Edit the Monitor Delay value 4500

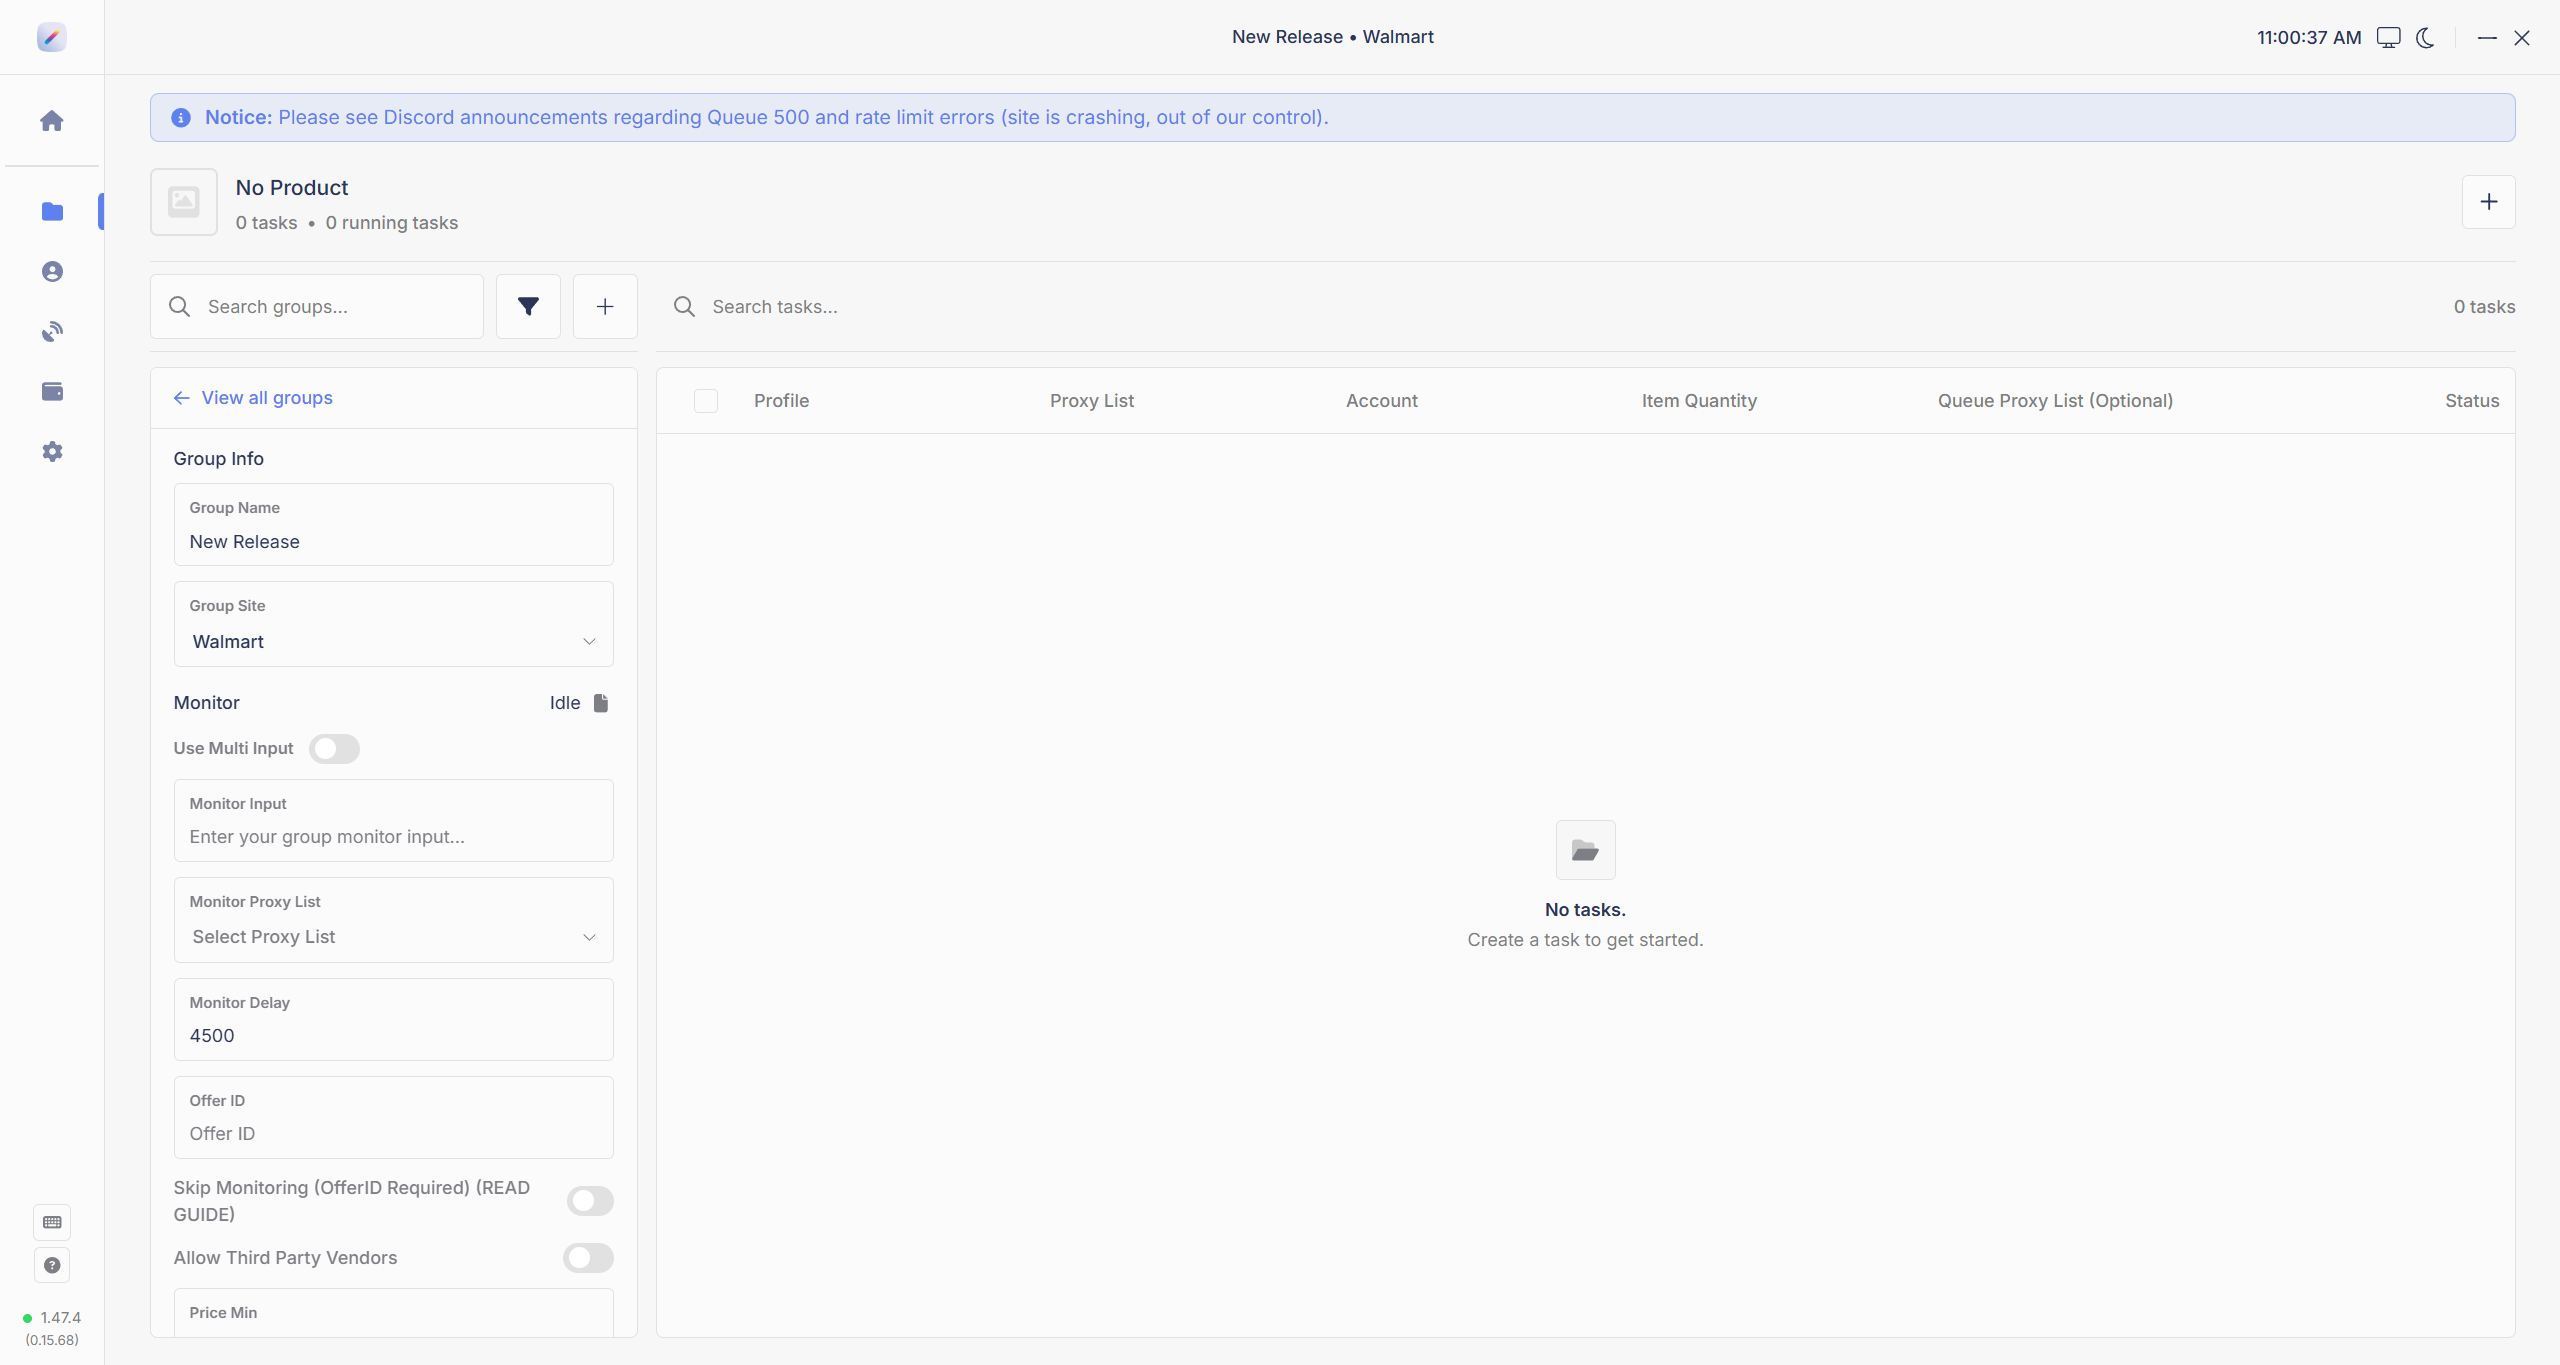pos(394,1020)
